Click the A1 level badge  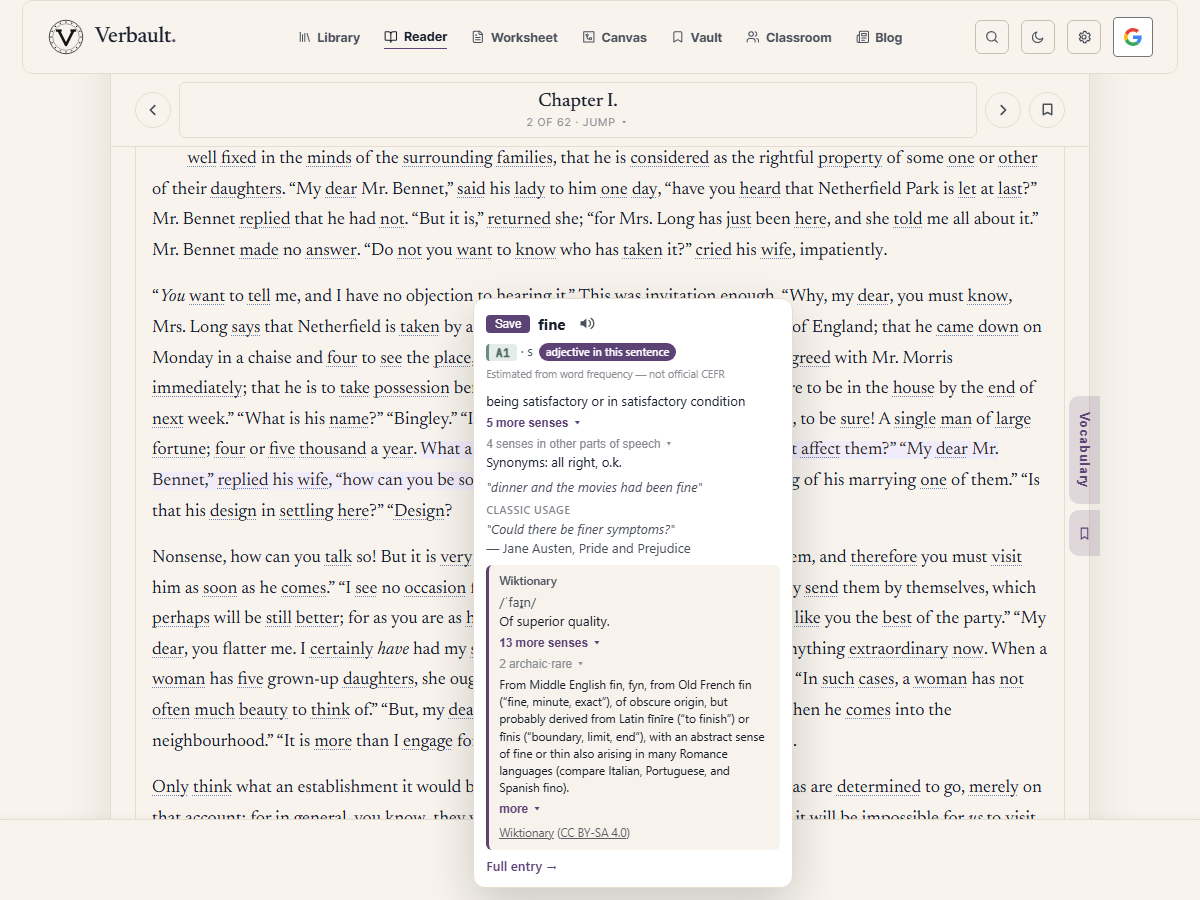coord(502,352)
